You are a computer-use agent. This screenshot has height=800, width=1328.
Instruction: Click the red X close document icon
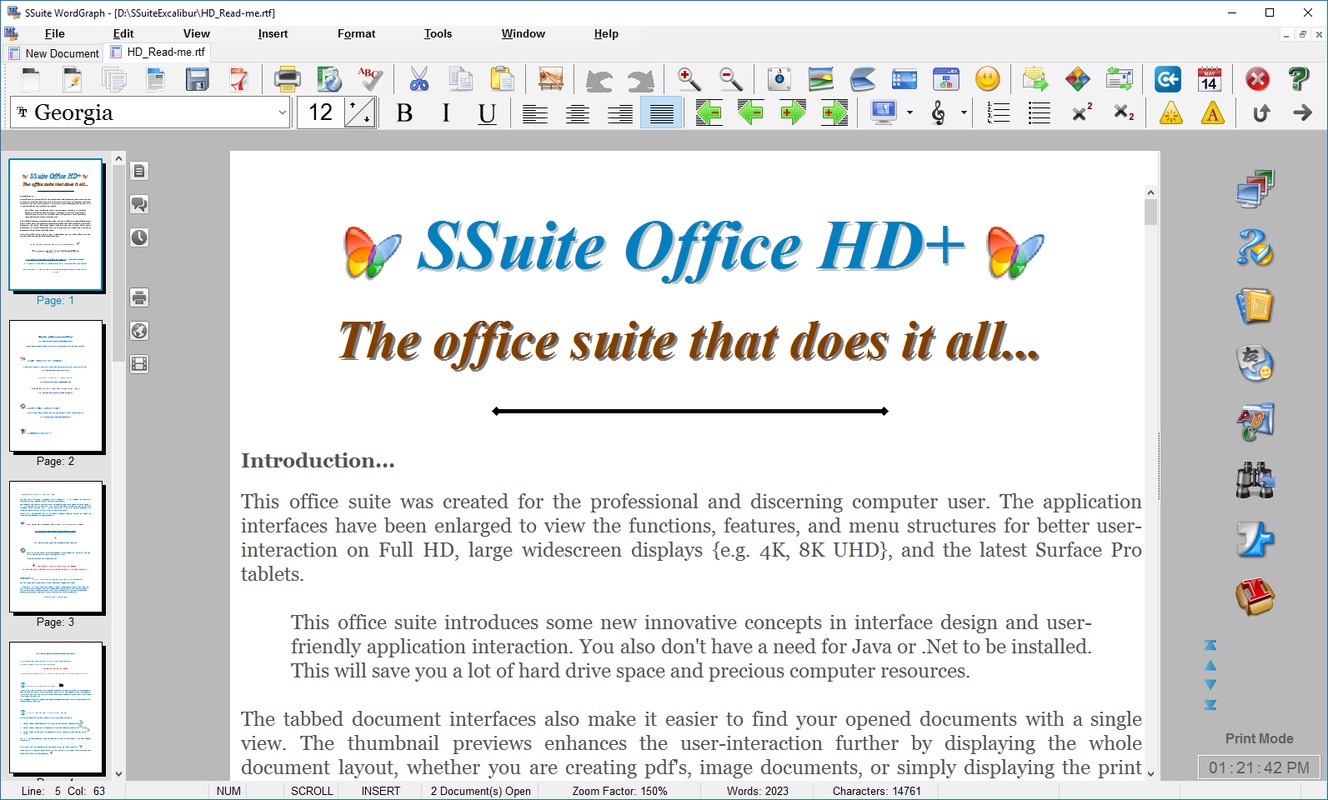point(1257,79)
